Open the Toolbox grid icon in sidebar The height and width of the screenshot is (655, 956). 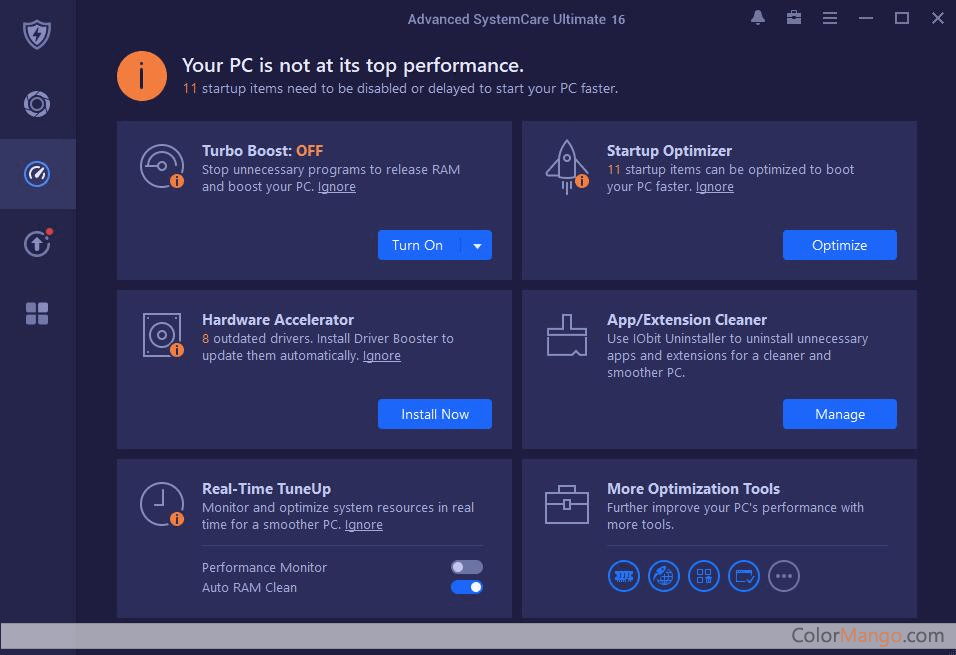37,314
